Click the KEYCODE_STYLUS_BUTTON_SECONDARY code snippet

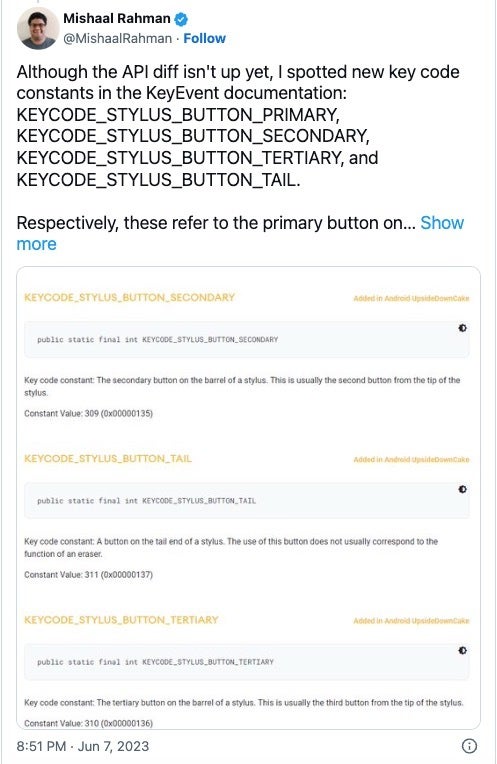(x=247, y=340)
